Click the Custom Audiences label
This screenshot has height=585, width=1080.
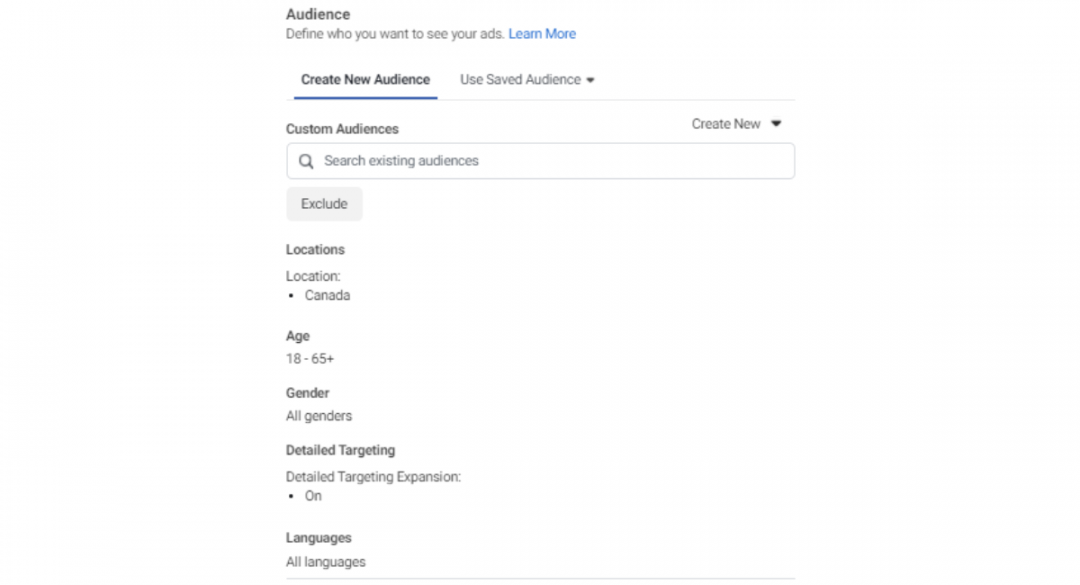click(342, 129)
